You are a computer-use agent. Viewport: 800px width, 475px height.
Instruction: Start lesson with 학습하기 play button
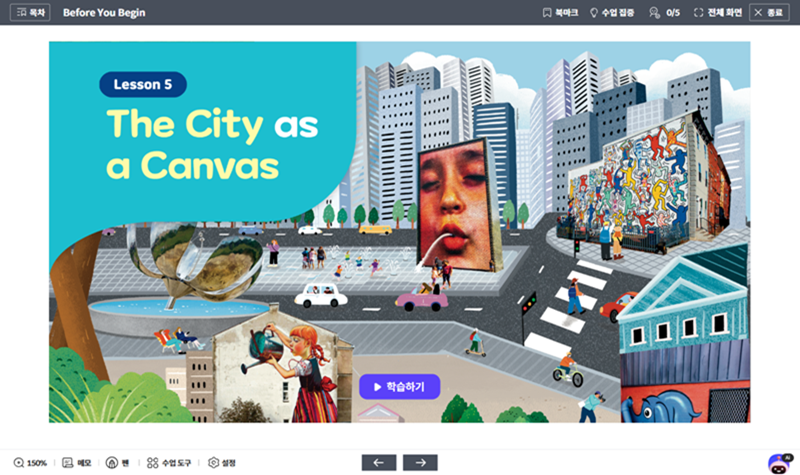pos(399,387)
